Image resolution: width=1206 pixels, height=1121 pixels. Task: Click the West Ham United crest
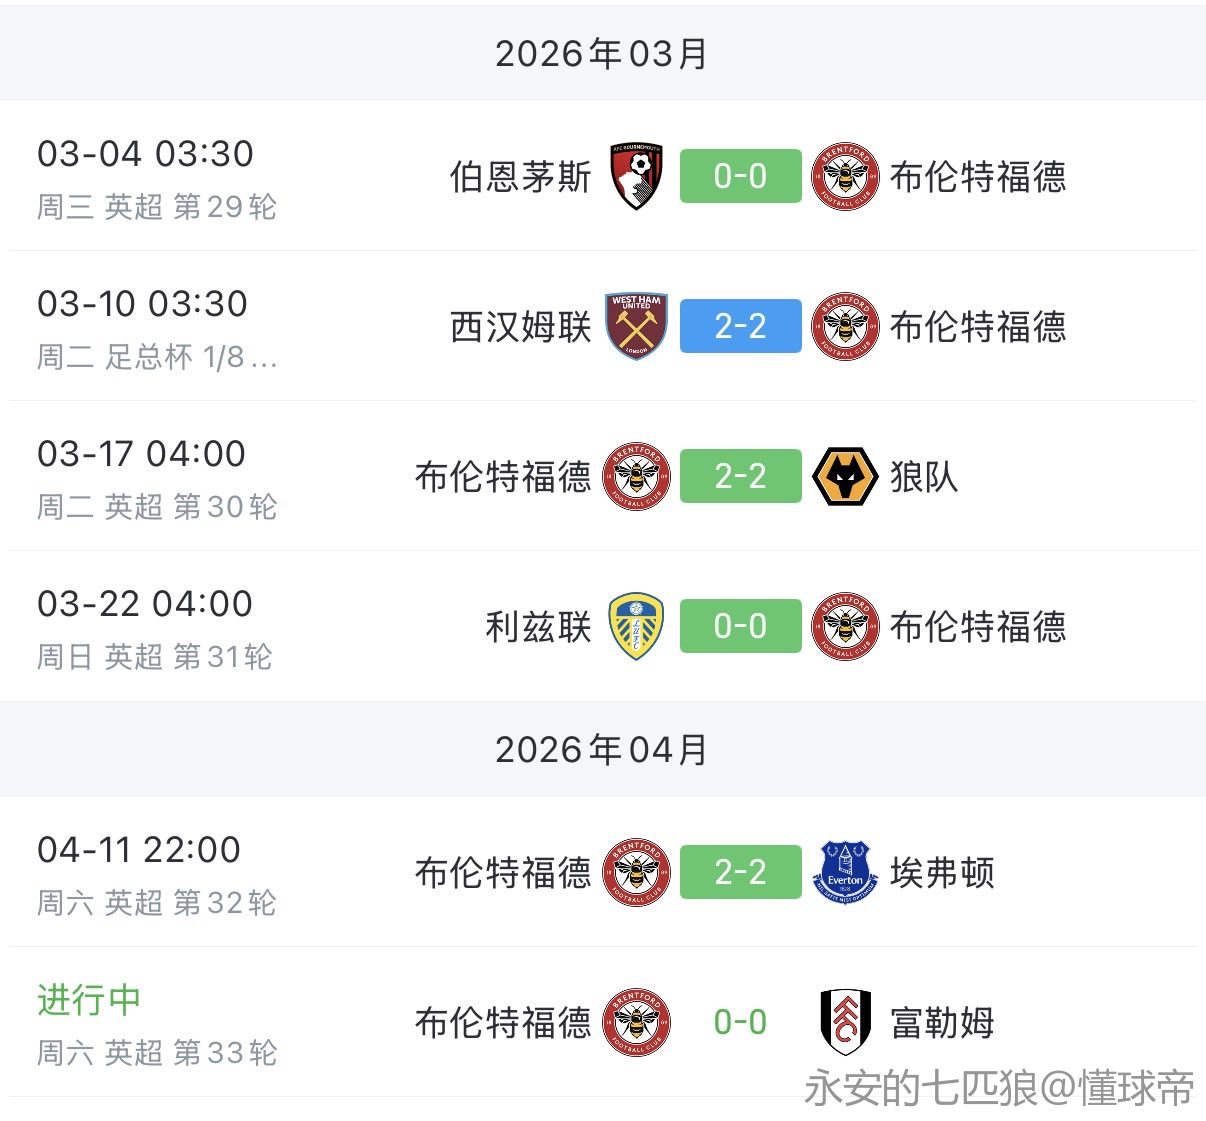(x=637, y=326)
